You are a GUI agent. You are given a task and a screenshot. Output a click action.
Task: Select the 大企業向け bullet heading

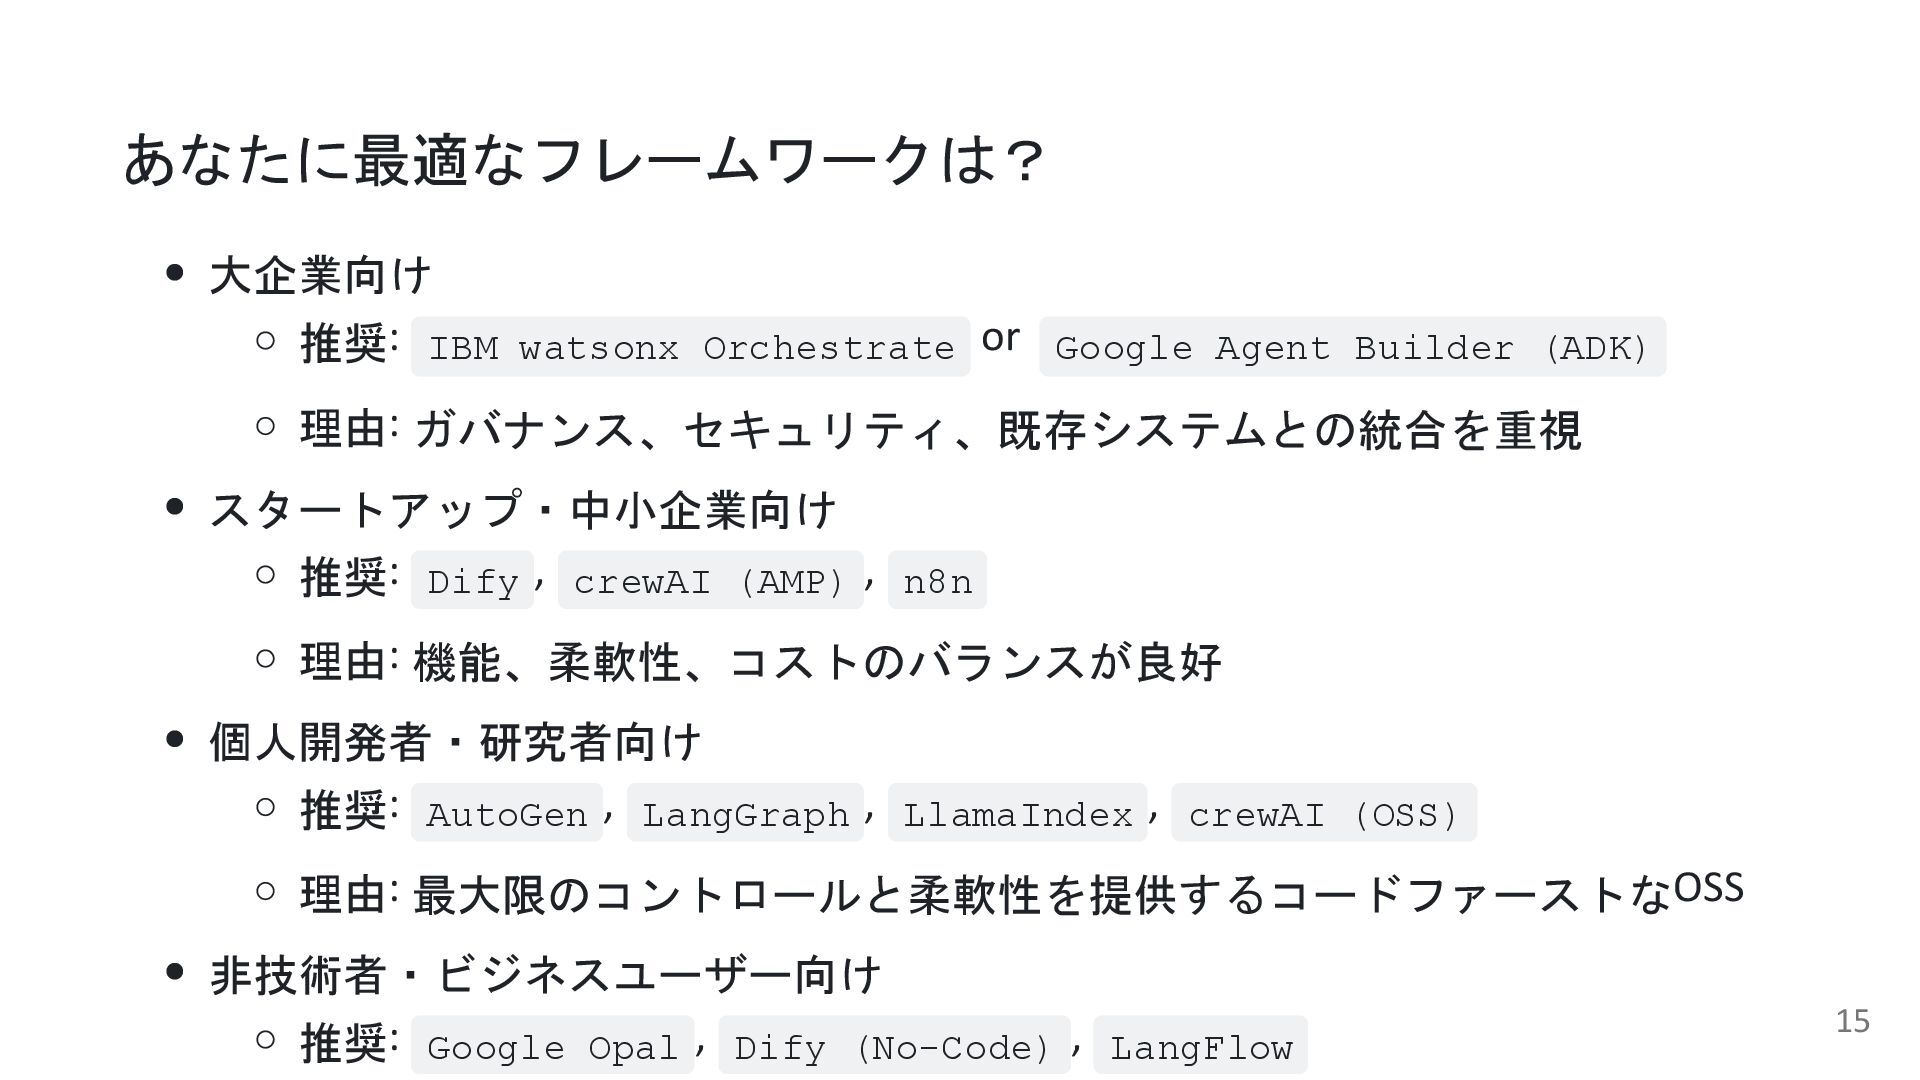coord(320,275)
